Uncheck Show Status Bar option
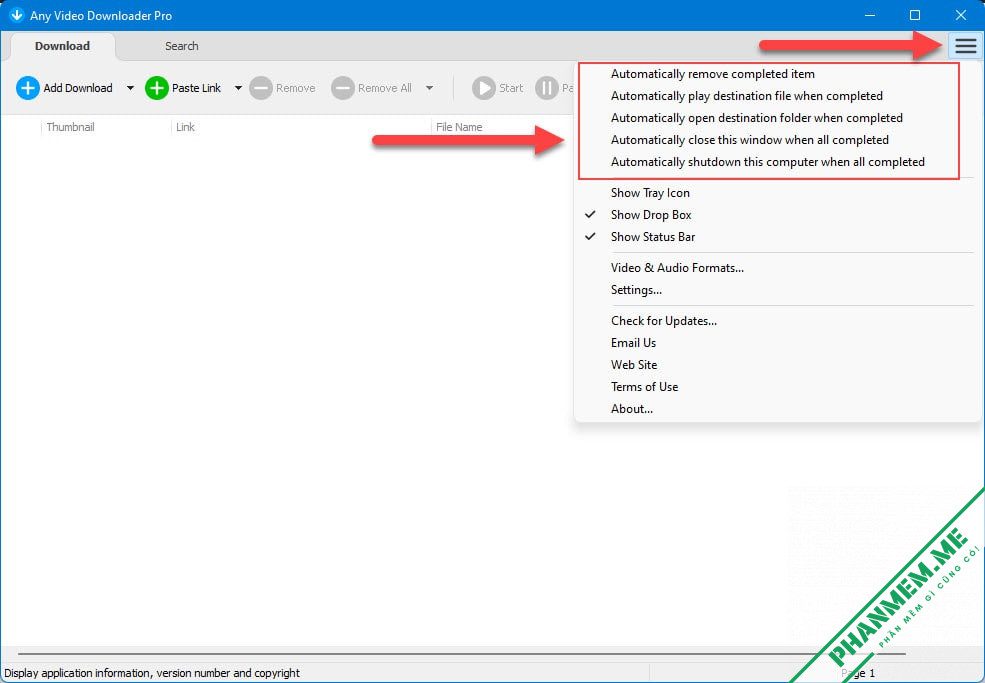Image resolution: width=985 pixels, height=683 pixels. click(777, 237)
